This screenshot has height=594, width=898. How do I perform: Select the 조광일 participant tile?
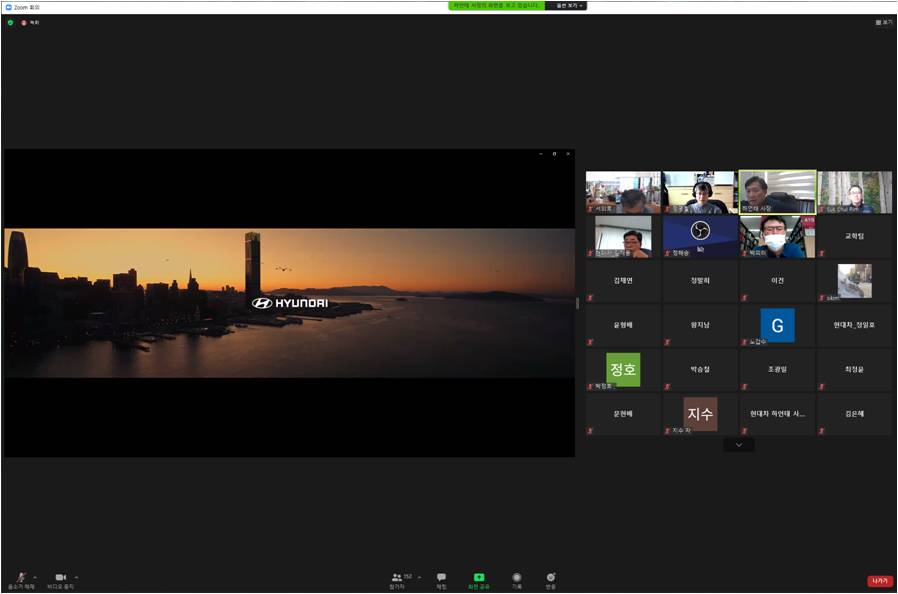click(777, 369)
